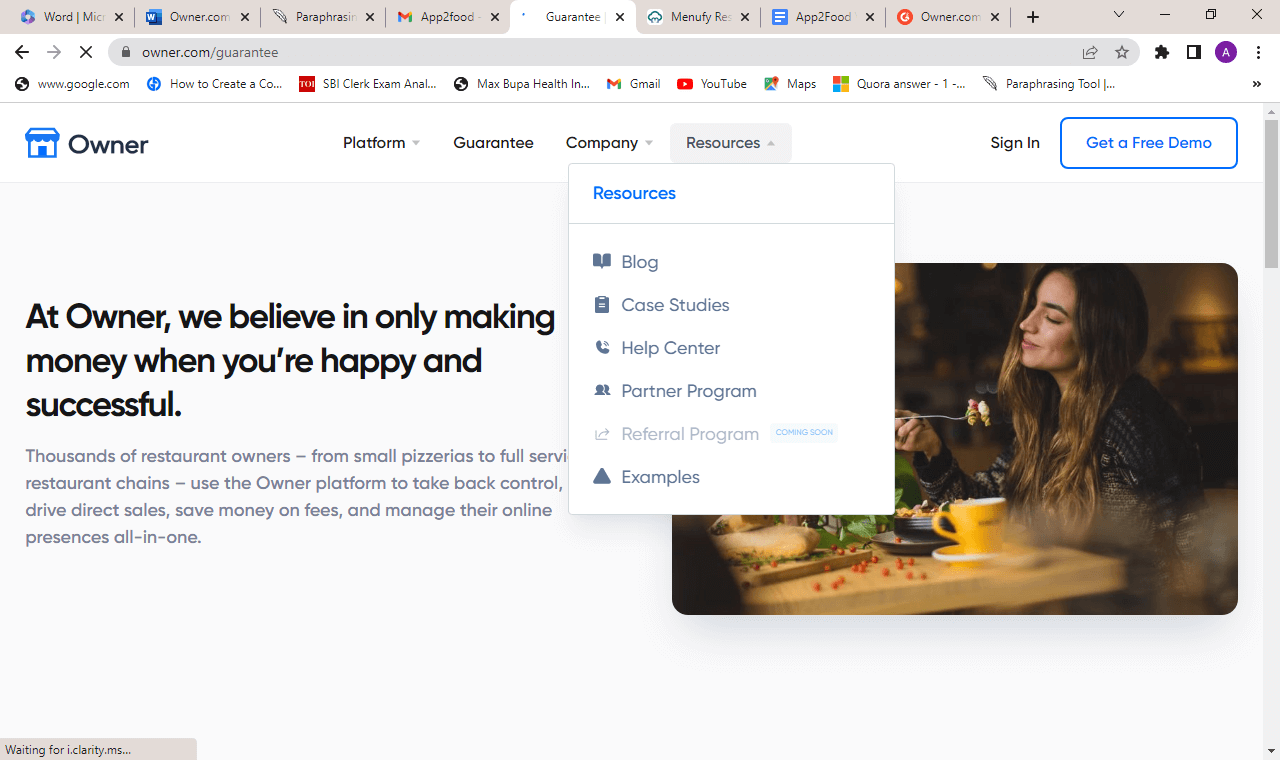Image resolution: width=1280 pixels, height=760 pixels.
Task: Stop loading the page with X button
Action: [x=86, y=52]
